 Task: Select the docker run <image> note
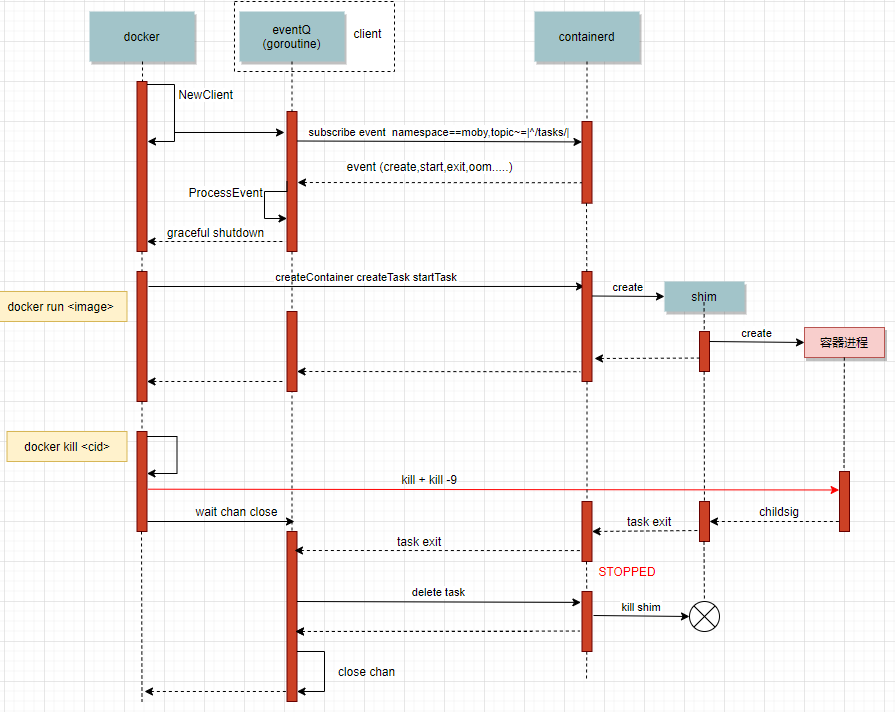(63, 306)
